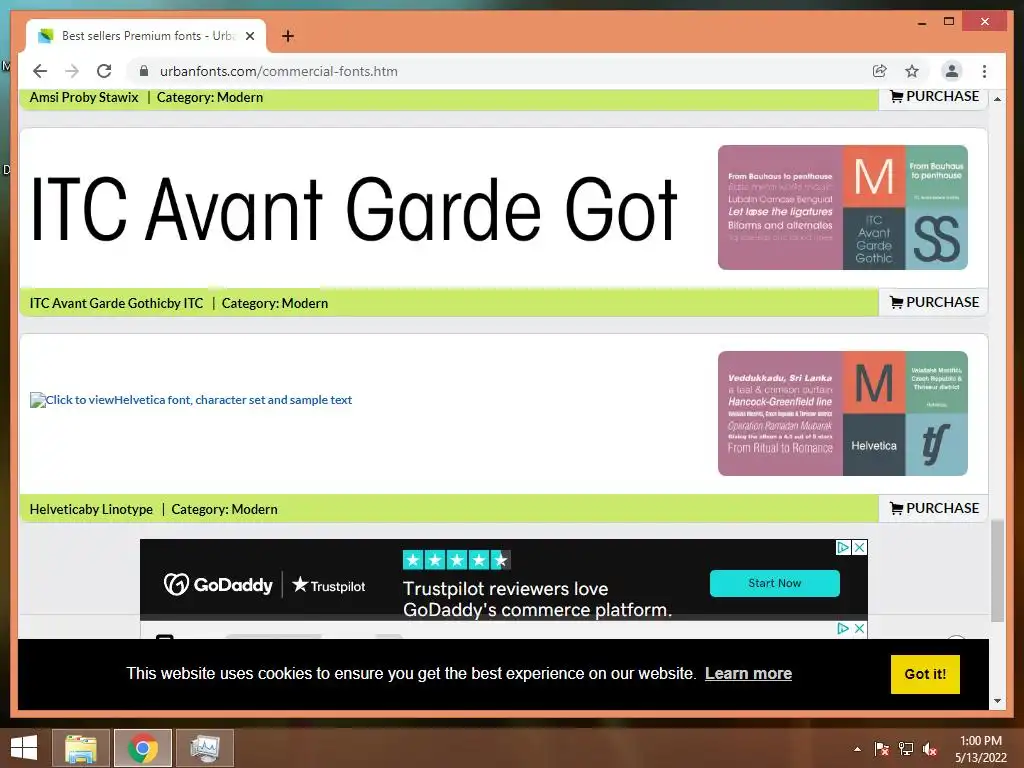Close the GoDaddy ad with X
This screenshot has width=1024, height=768.
(x=860, y=547)
